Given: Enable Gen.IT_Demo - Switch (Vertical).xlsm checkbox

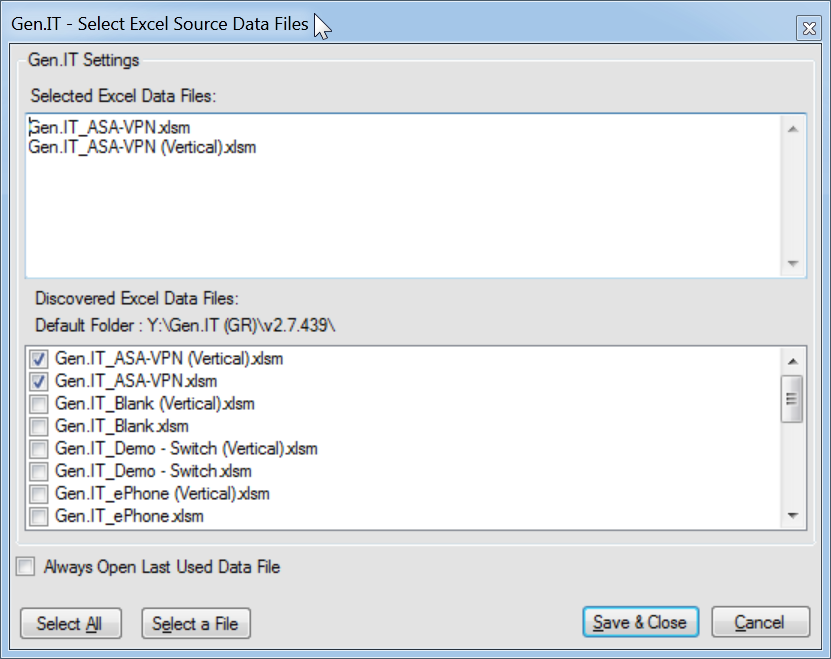Looking at the screenshot, I should pyautogui.click(x=39, y=449).
